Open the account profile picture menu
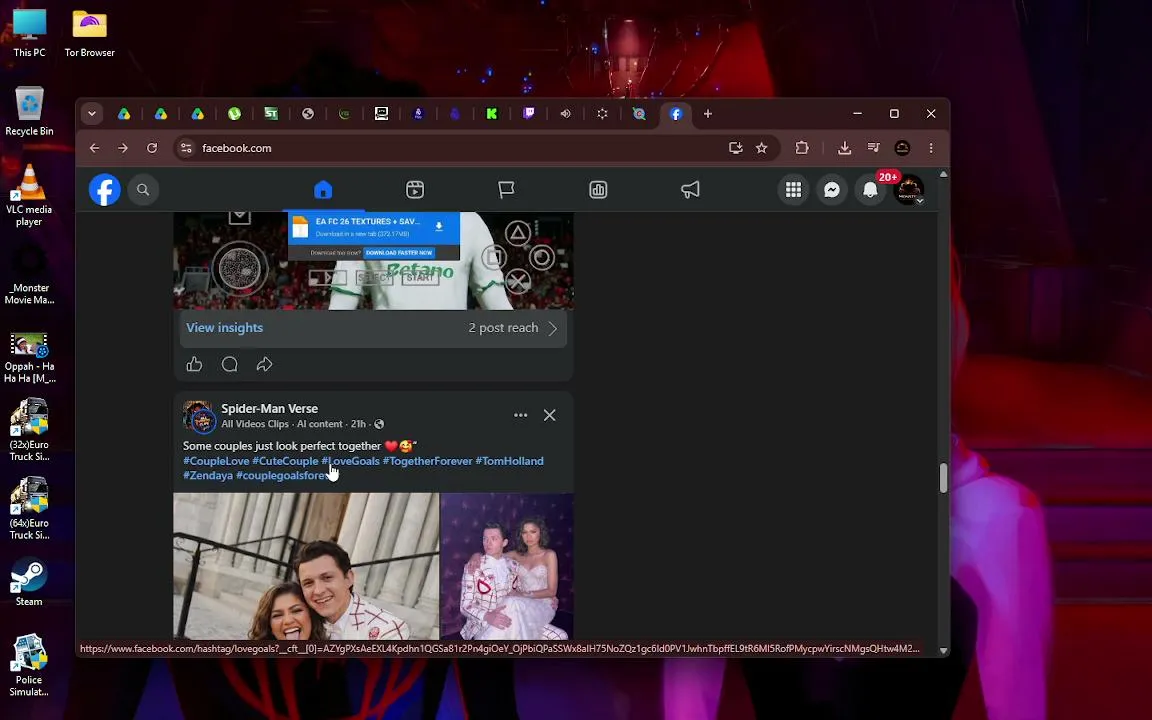1152x720 pixels. pos(909,190)
